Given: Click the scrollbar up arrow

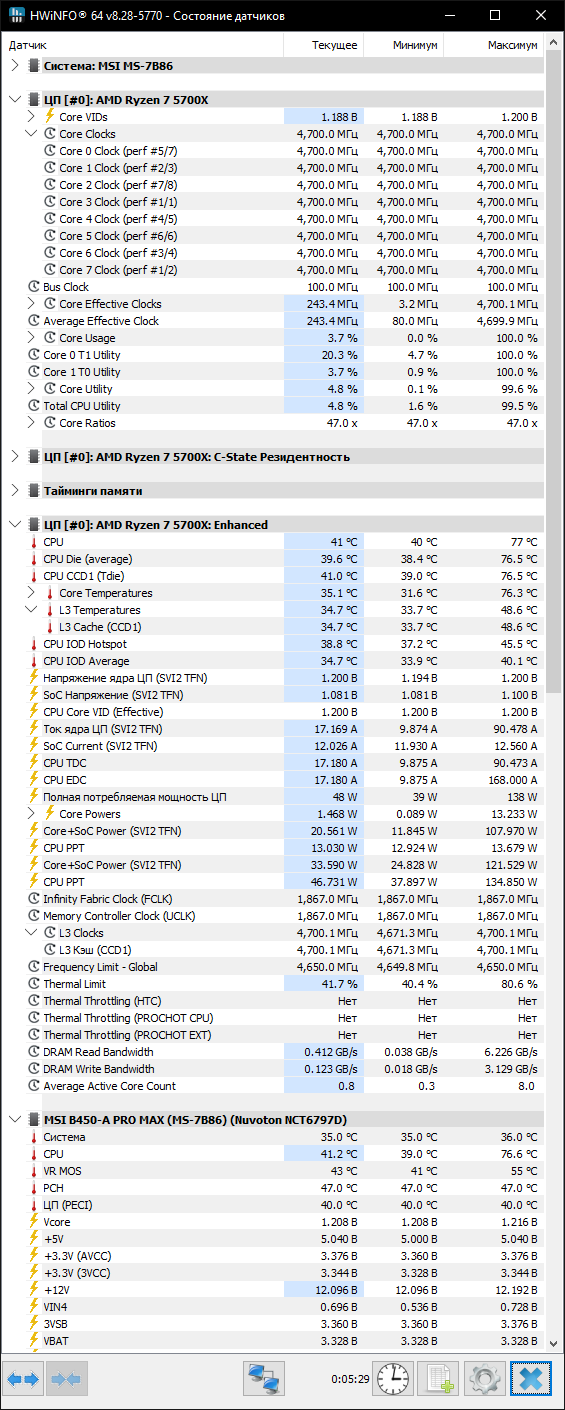Looking at the screenshot, I should (x=555, y=43).
